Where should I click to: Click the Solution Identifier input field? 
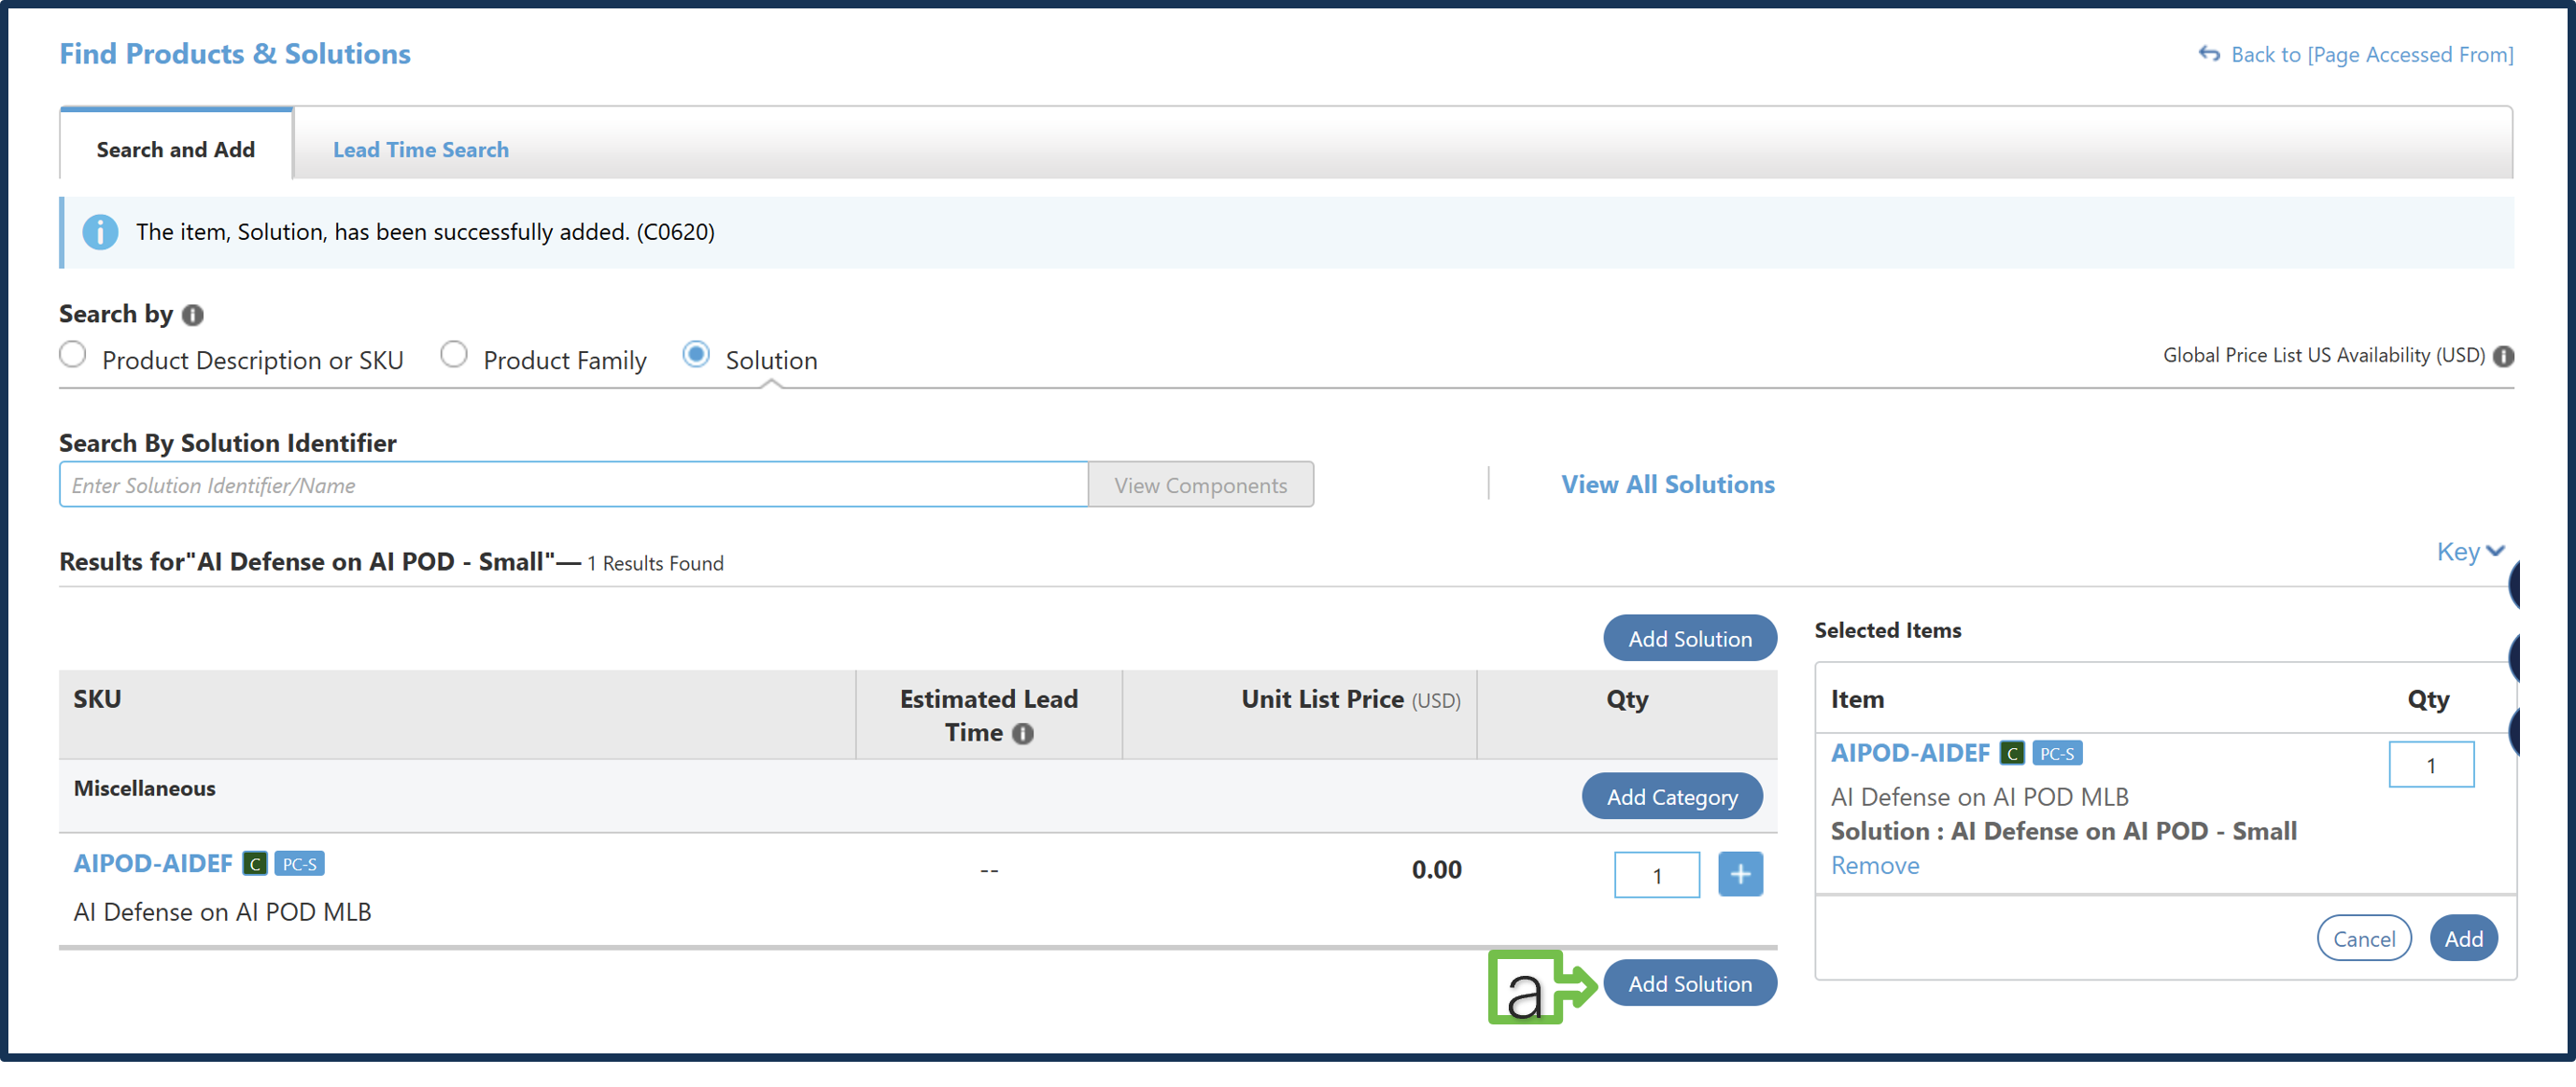(x=573, y=485)
